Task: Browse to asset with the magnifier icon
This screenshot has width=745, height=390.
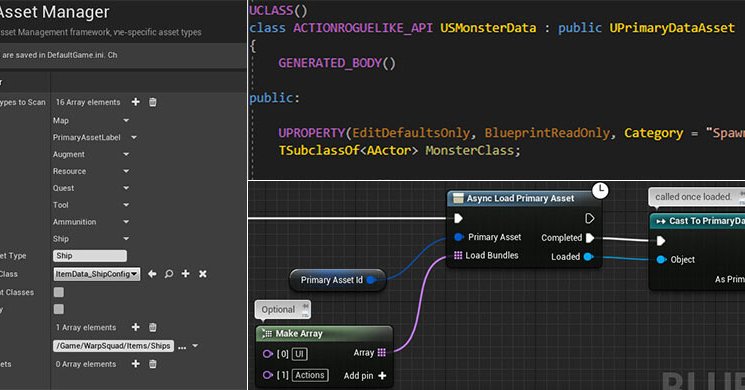Action: tap(169, 274)
